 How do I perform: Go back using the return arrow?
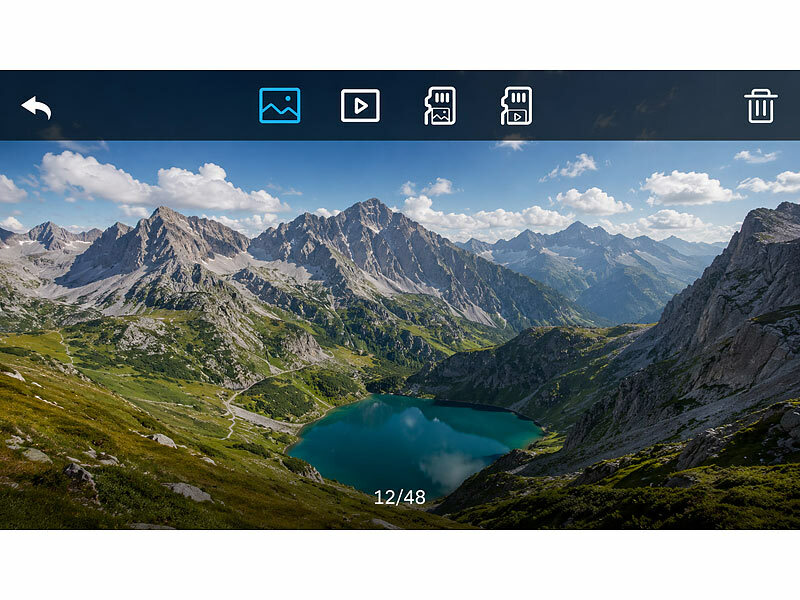pos(36,107)
